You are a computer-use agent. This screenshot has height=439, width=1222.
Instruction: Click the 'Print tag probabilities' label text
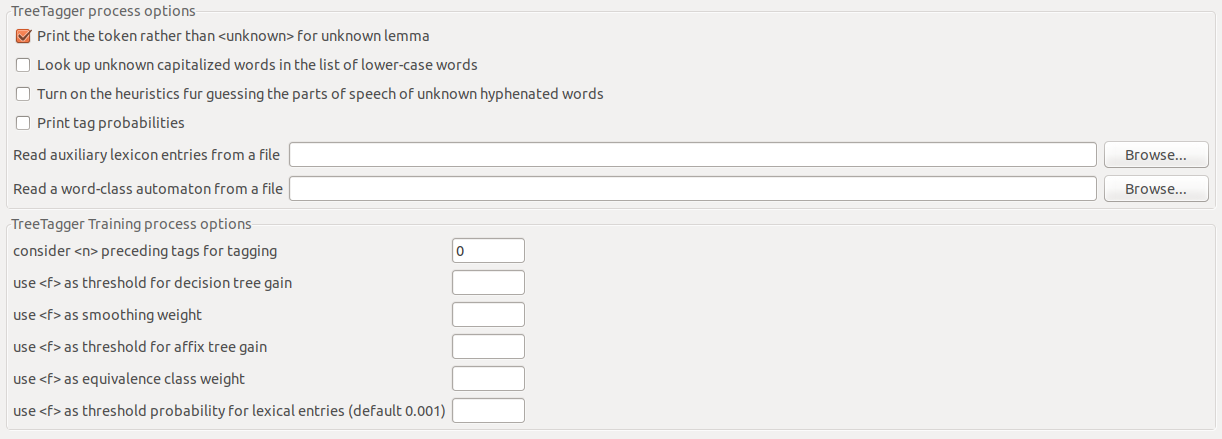110,123
